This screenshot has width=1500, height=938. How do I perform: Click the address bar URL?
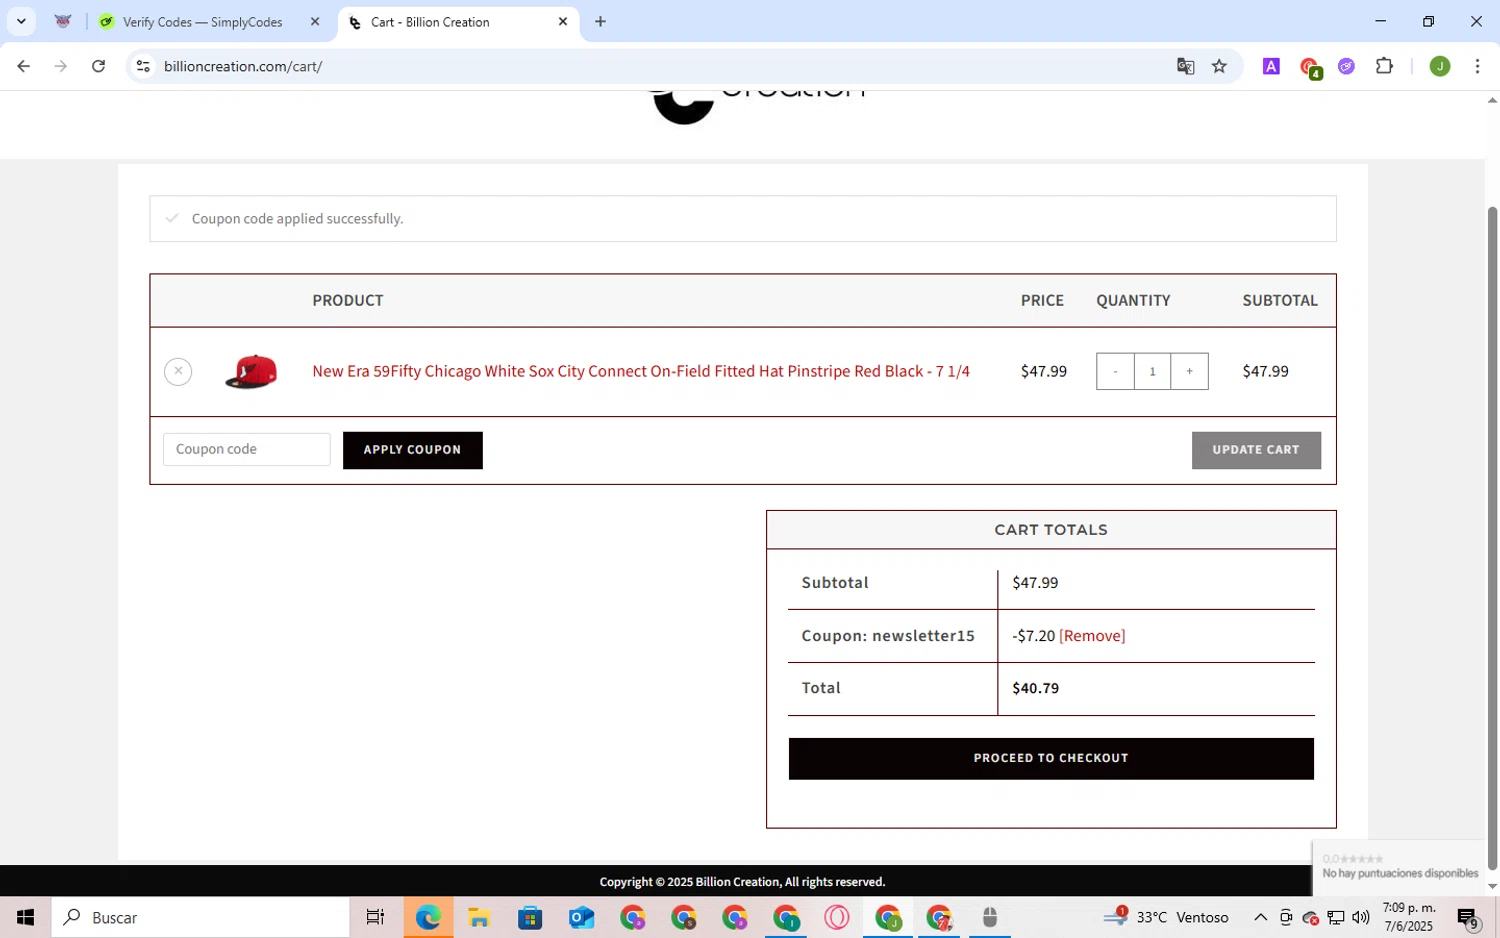pyautogui.click(x=243, y=66)
